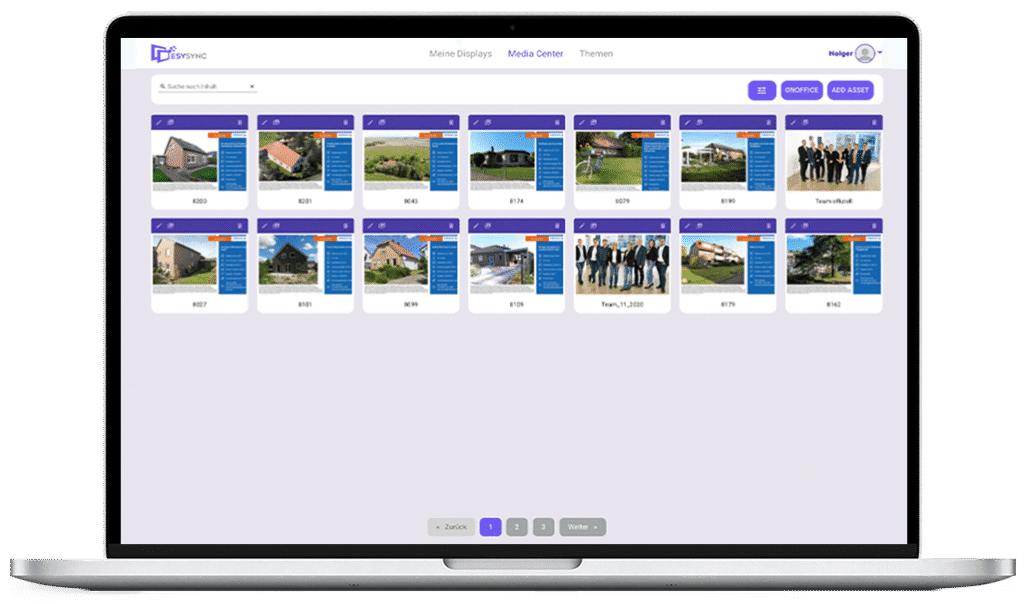Delete asset 8201 via trash icon

click(345, 122)
